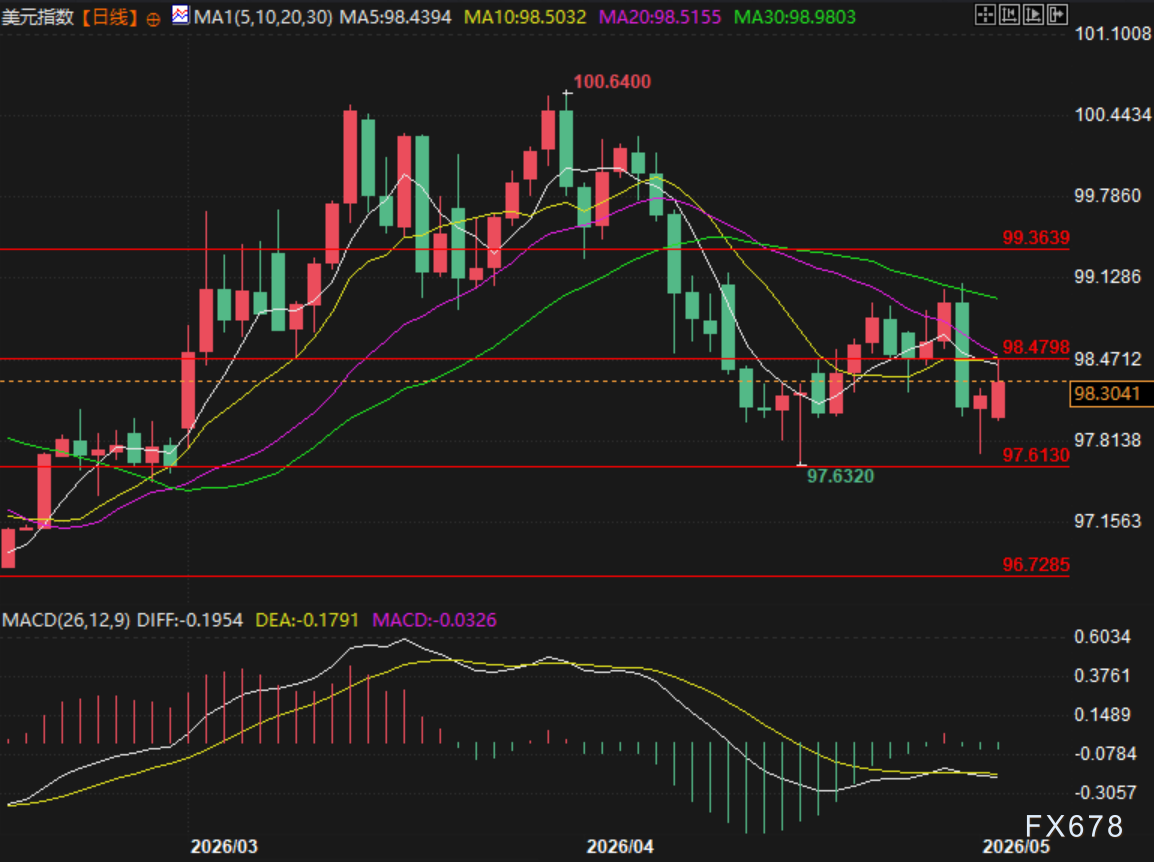Open the MA indicator chart icon
The image size is (1154, 862).
pos(180,14)
